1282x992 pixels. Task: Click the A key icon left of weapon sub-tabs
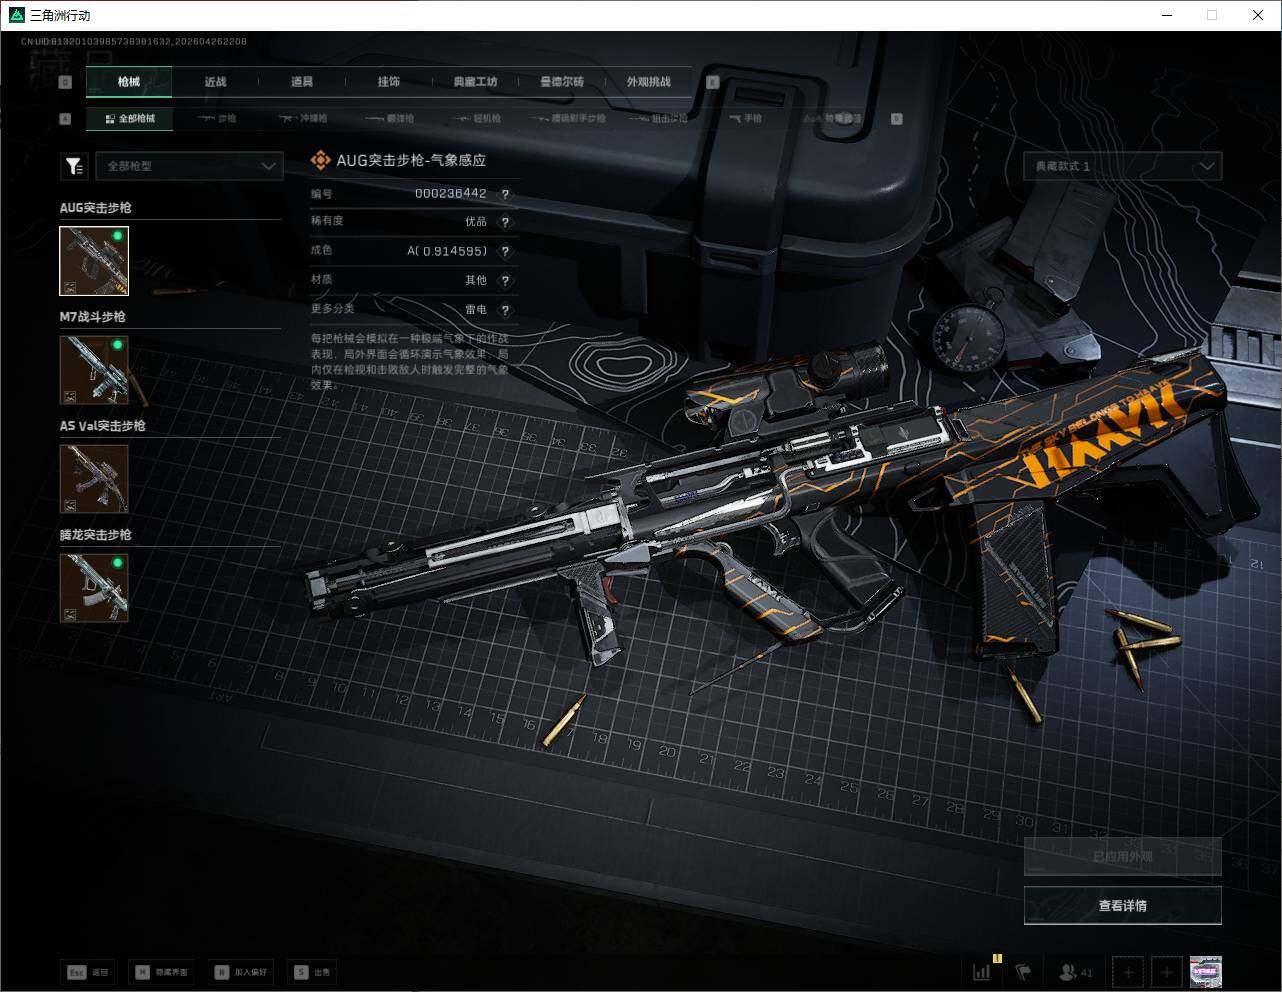pyautogui.click(x=66, y=118)
